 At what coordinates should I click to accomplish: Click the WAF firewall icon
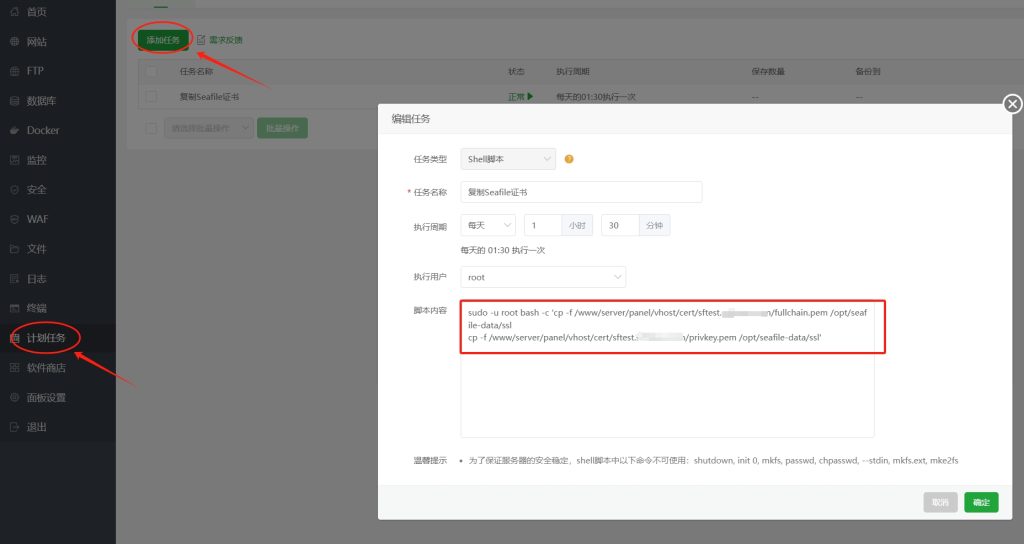[14, 219]
